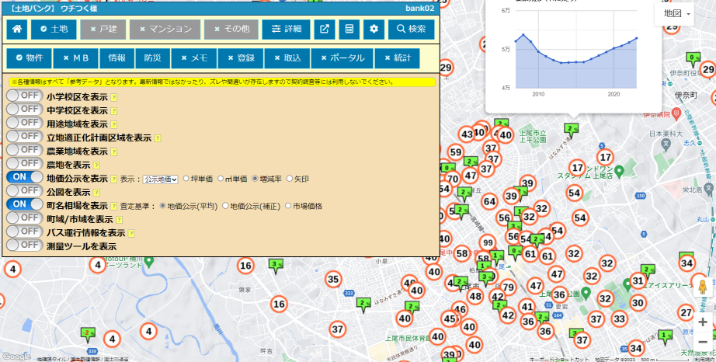
Task: Switch to the 防災 tab
Action: [x=153, y=58]
